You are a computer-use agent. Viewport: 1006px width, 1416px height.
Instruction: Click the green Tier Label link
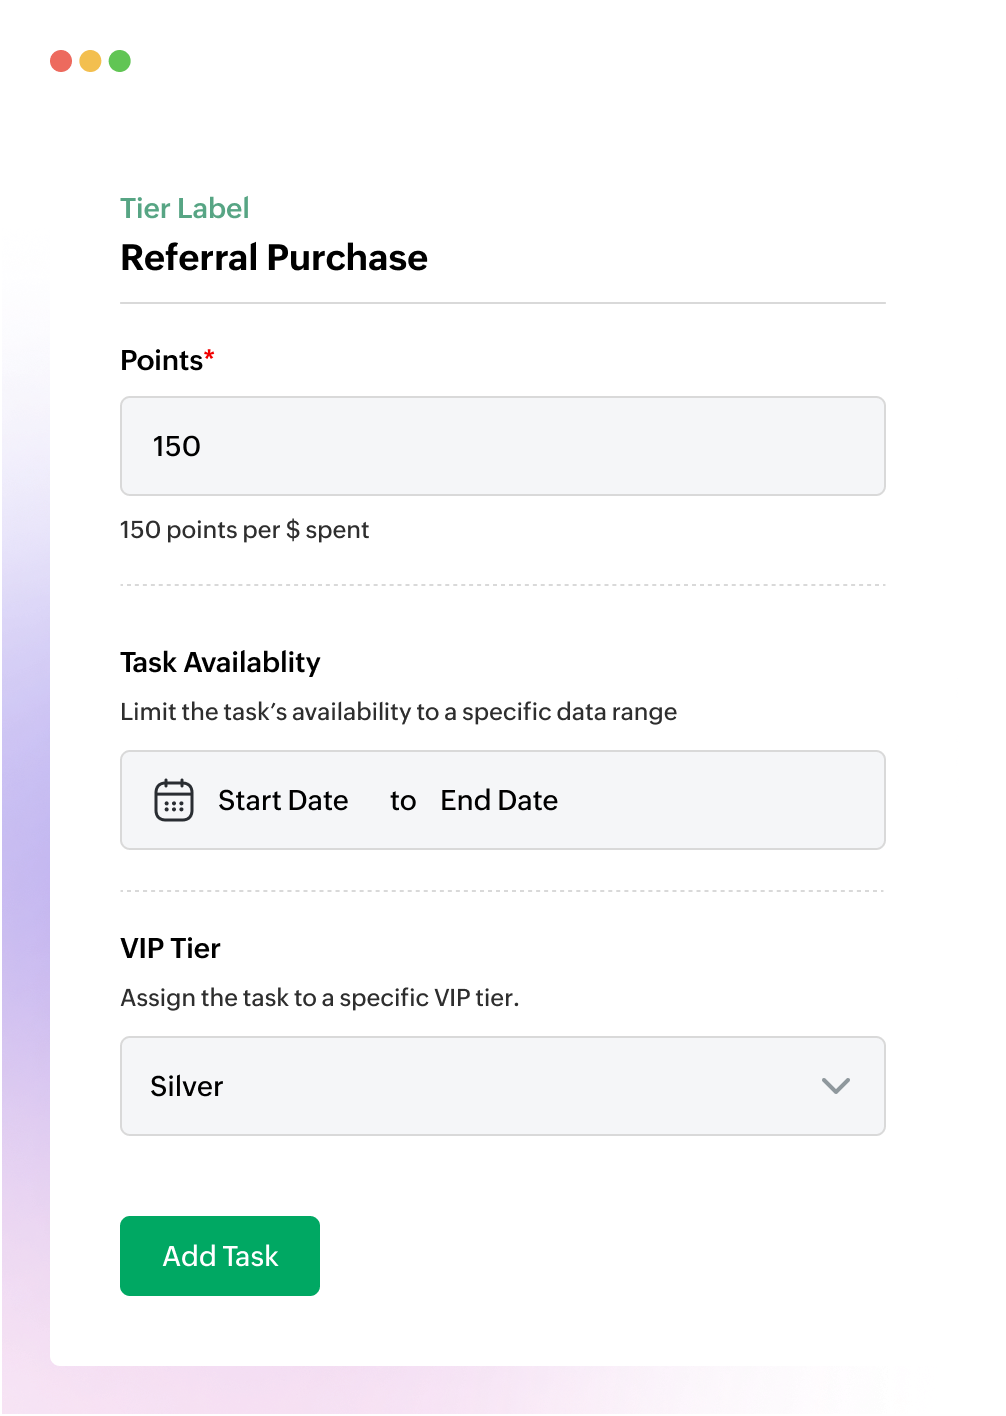[185, 208]
